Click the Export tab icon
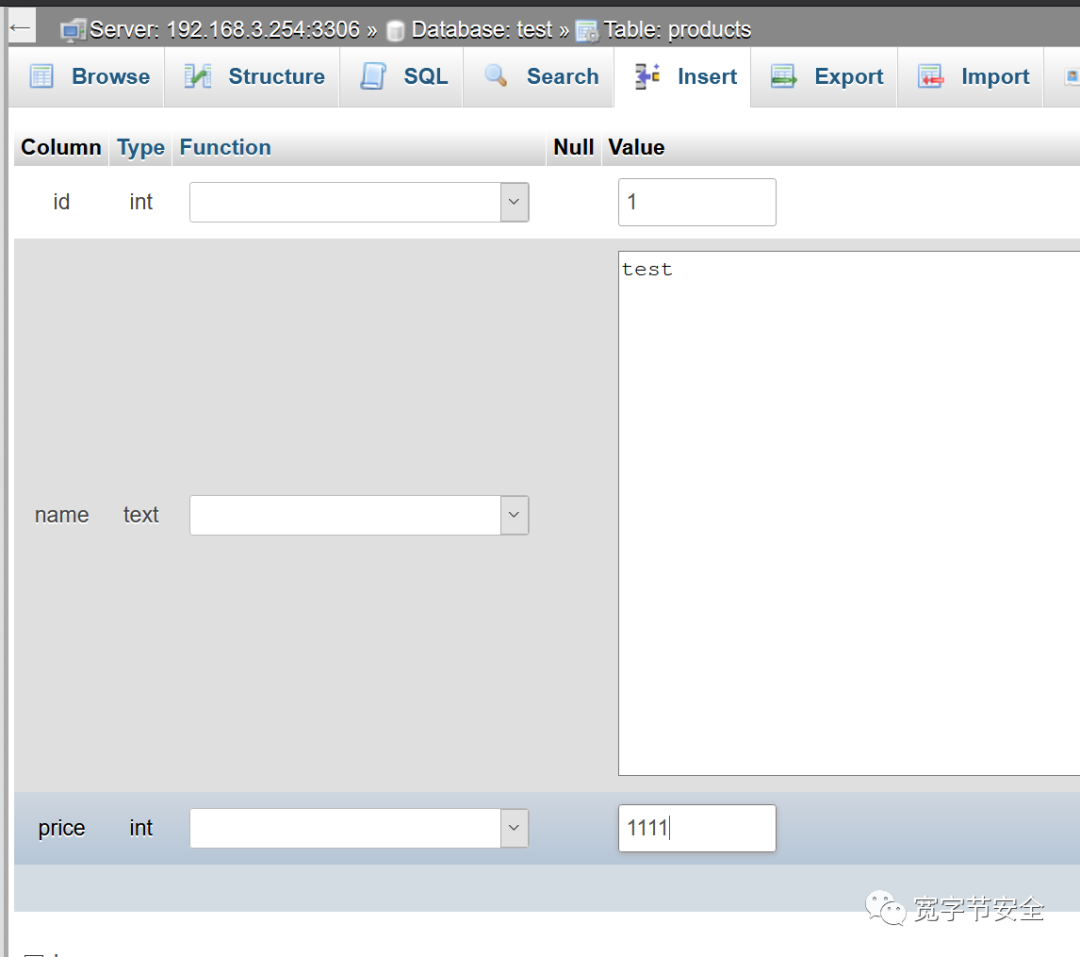 pos(783,76)
